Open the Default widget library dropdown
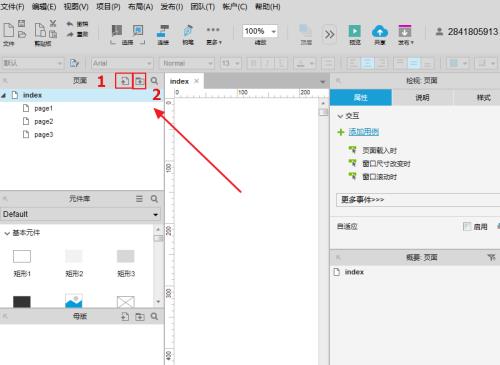Image resolution: width=500 pixels, height=365 pixels. point(80,214)
